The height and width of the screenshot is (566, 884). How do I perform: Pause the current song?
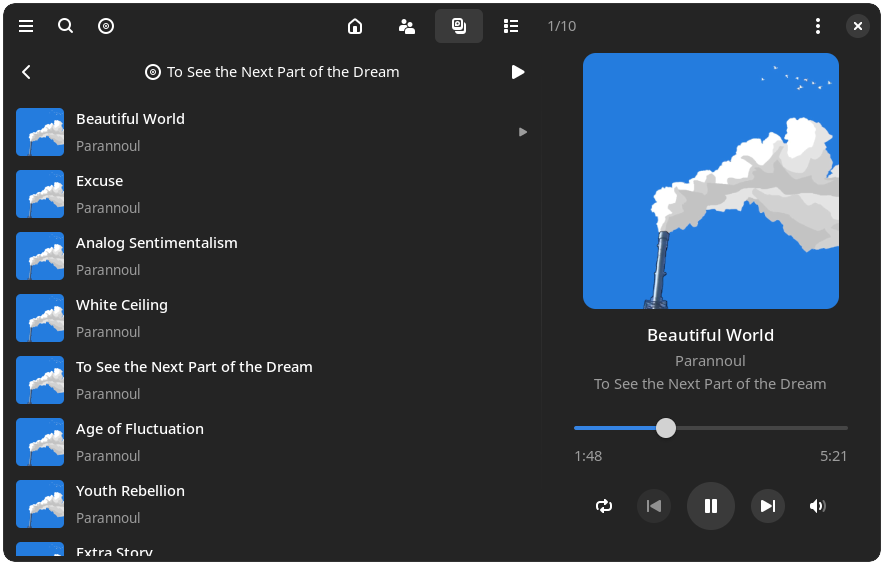click(x=711, y=506)
